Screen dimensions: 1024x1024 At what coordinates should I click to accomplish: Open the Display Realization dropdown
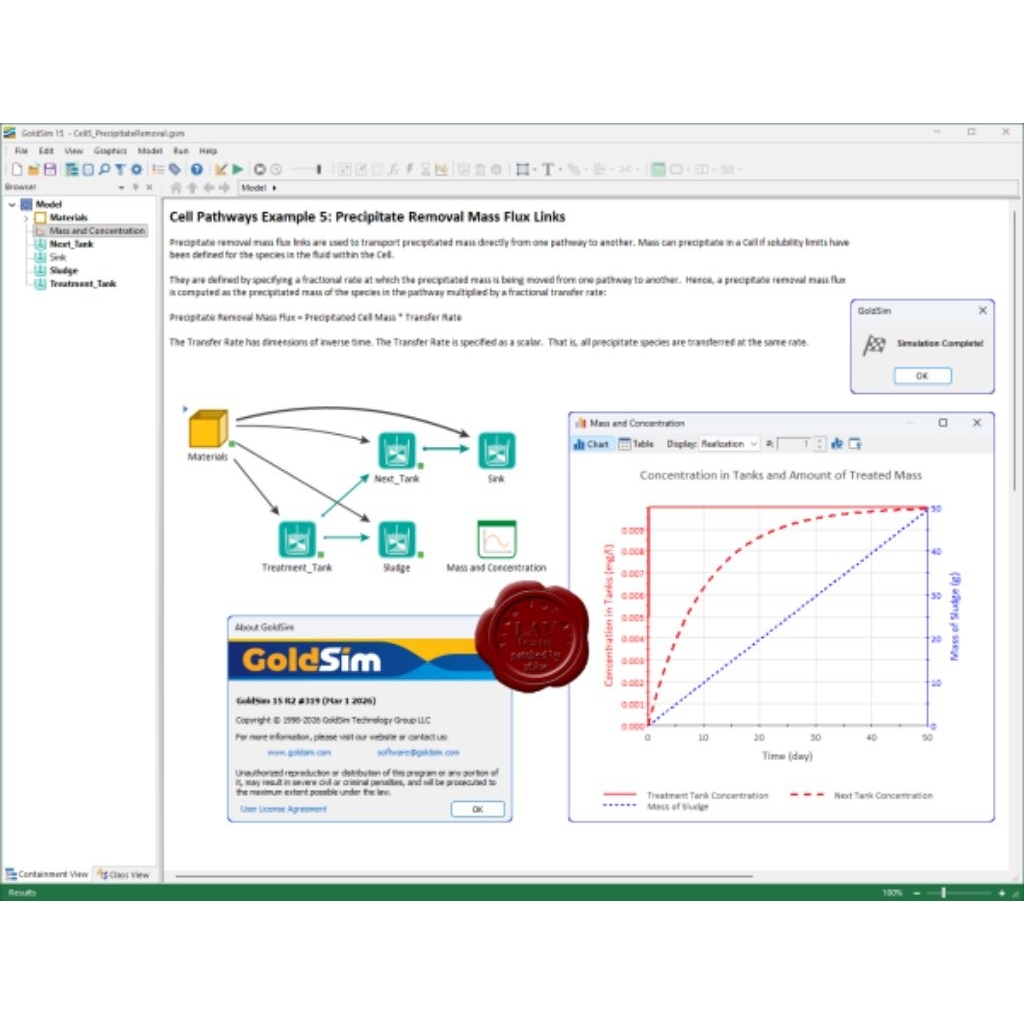pos(729,444)
